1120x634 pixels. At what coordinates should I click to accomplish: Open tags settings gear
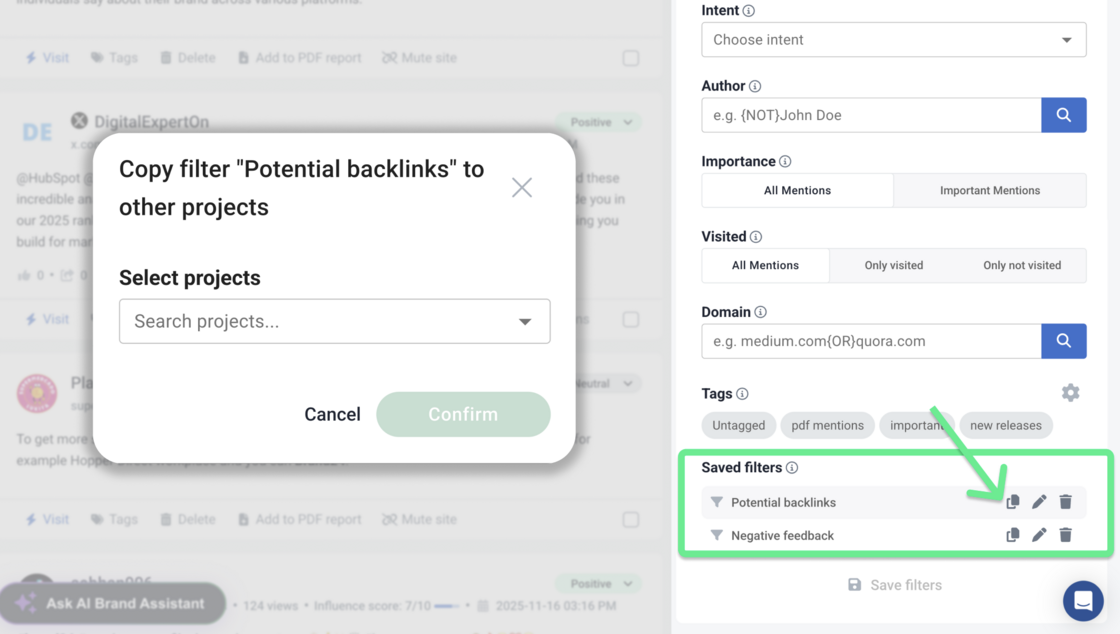click(1070, 393)
